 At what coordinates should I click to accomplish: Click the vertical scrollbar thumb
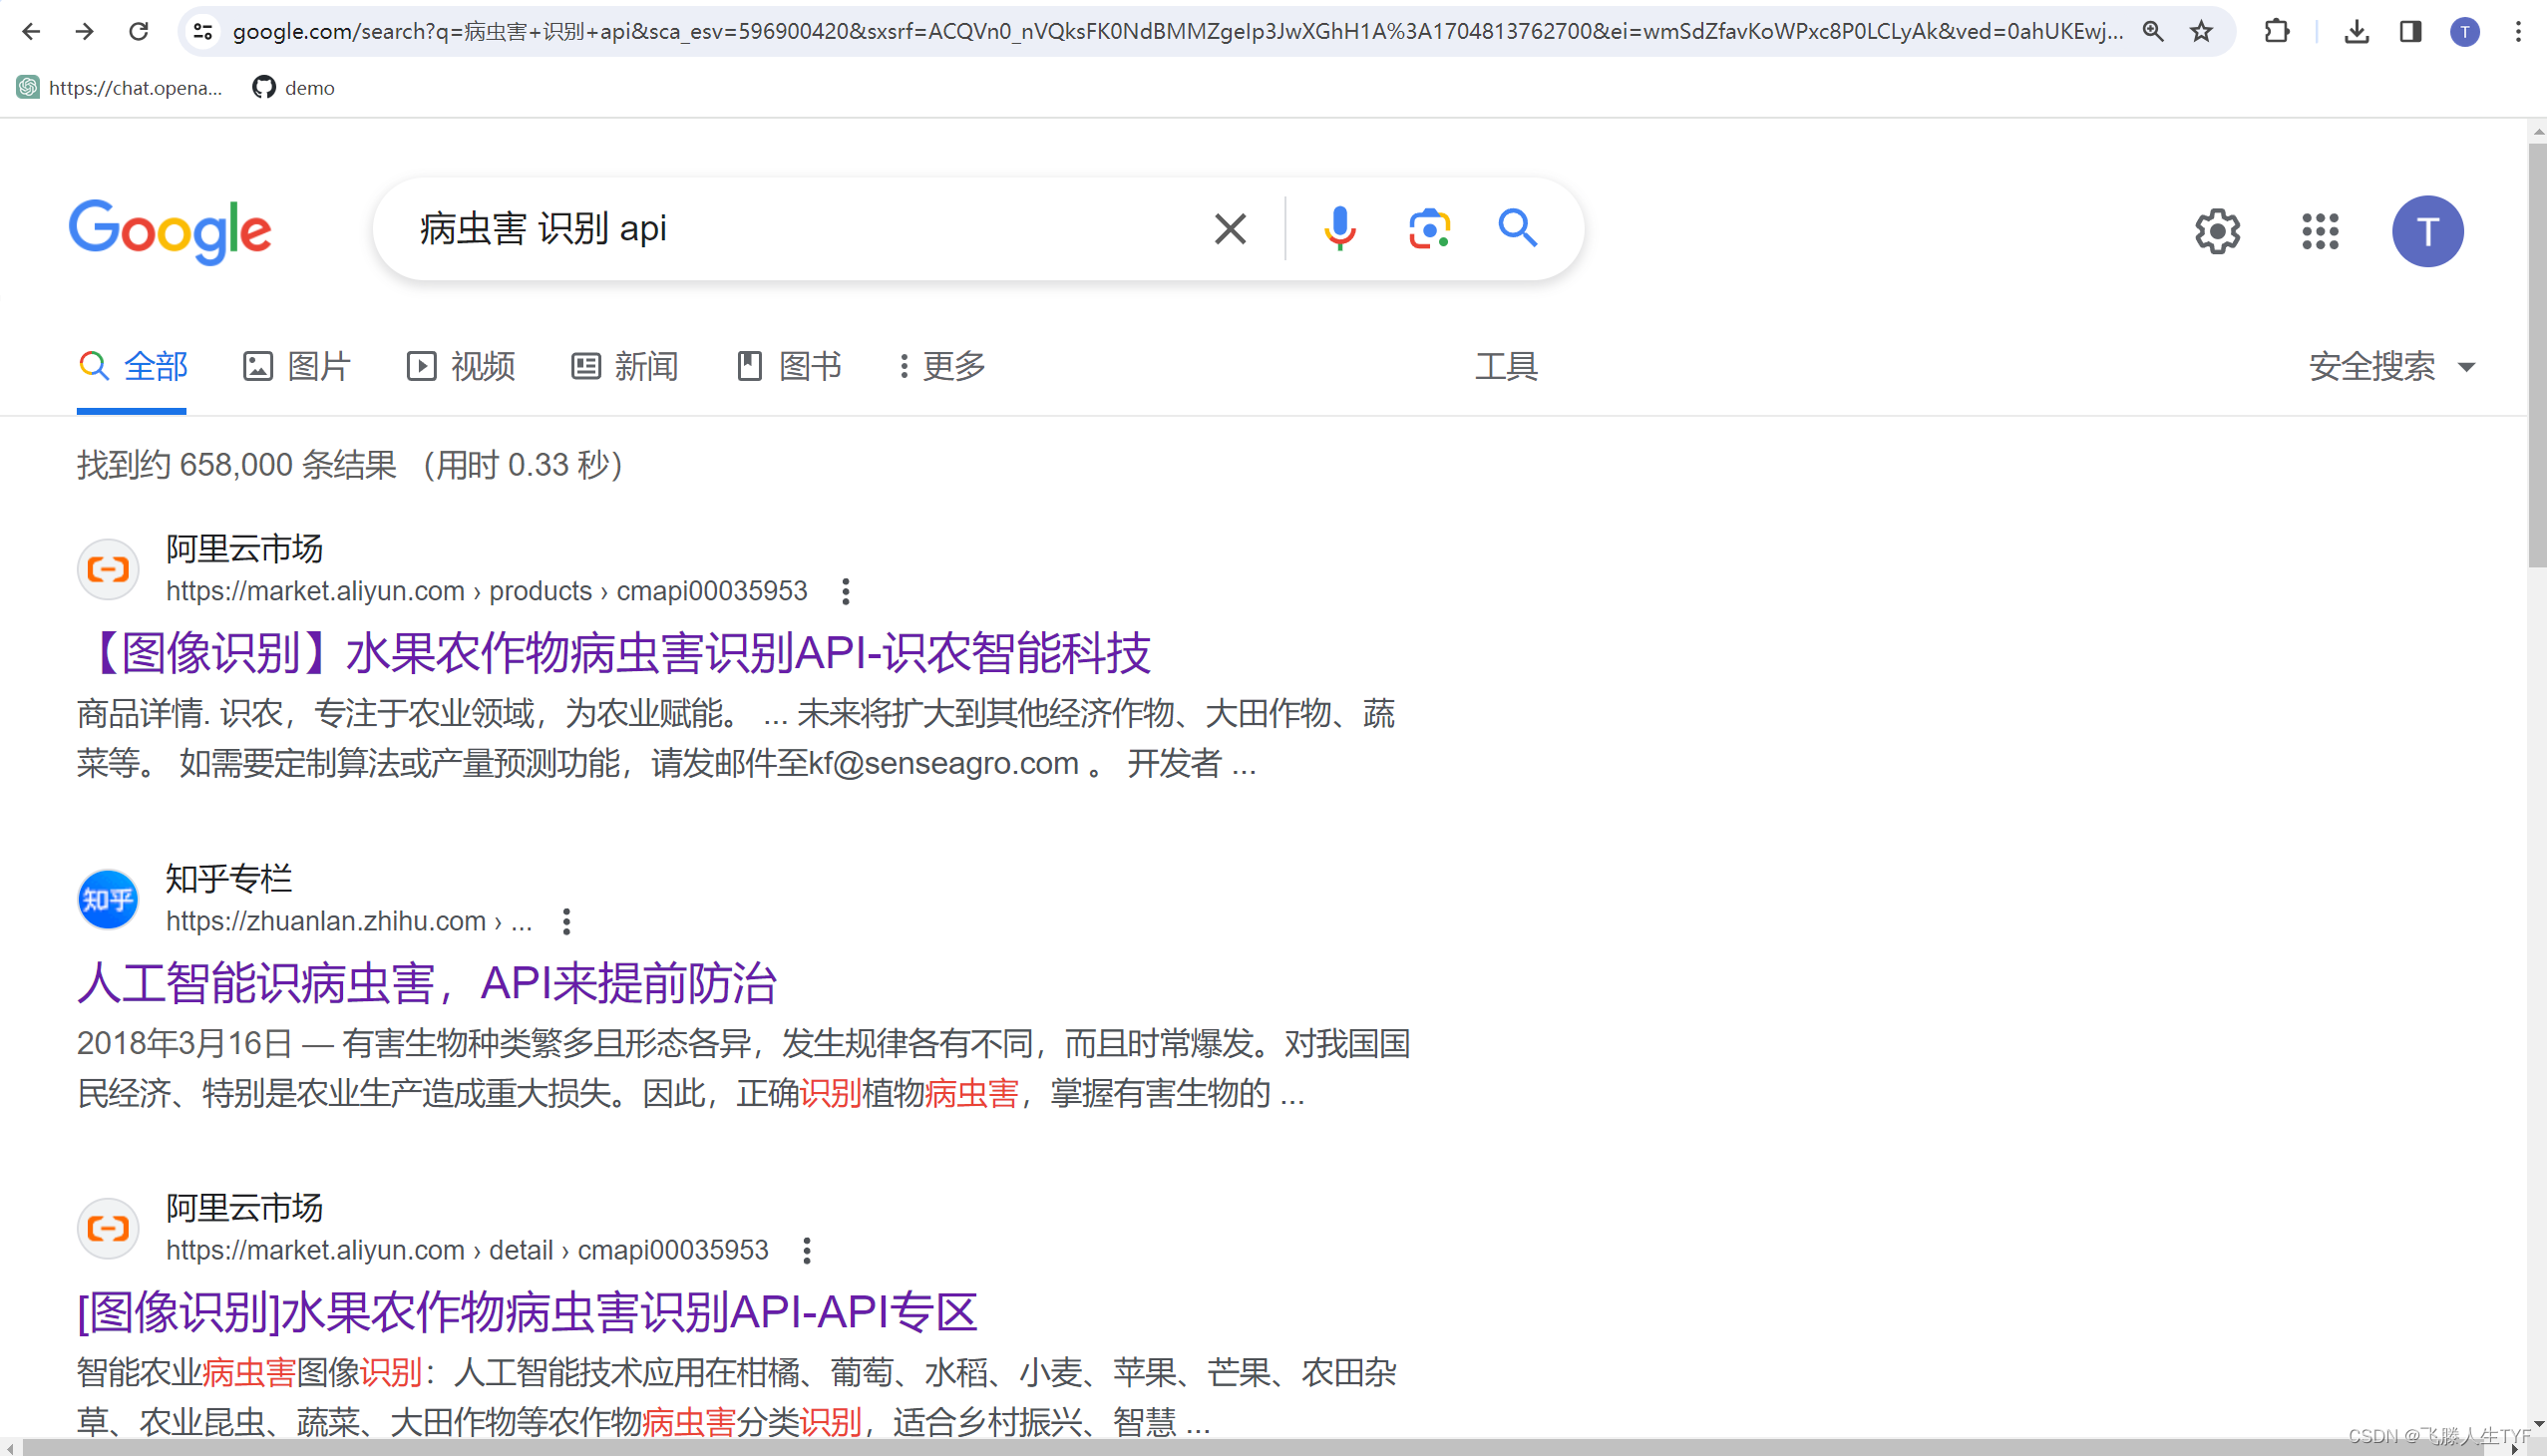pos(2537,355)
